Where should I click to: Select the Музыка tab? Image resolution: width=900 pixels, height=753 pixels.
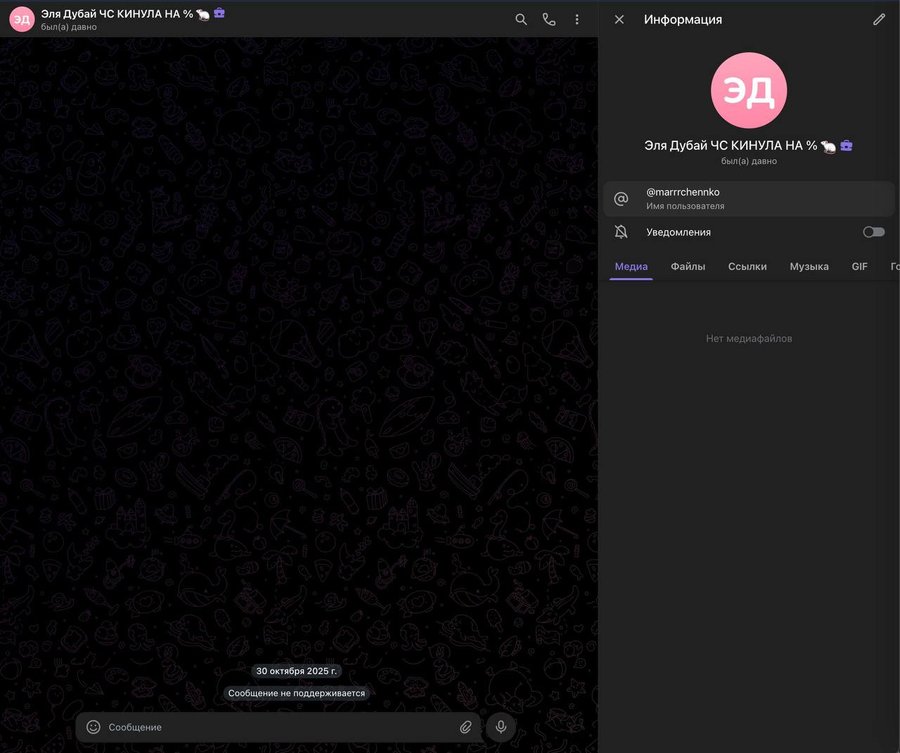point(809,266)
